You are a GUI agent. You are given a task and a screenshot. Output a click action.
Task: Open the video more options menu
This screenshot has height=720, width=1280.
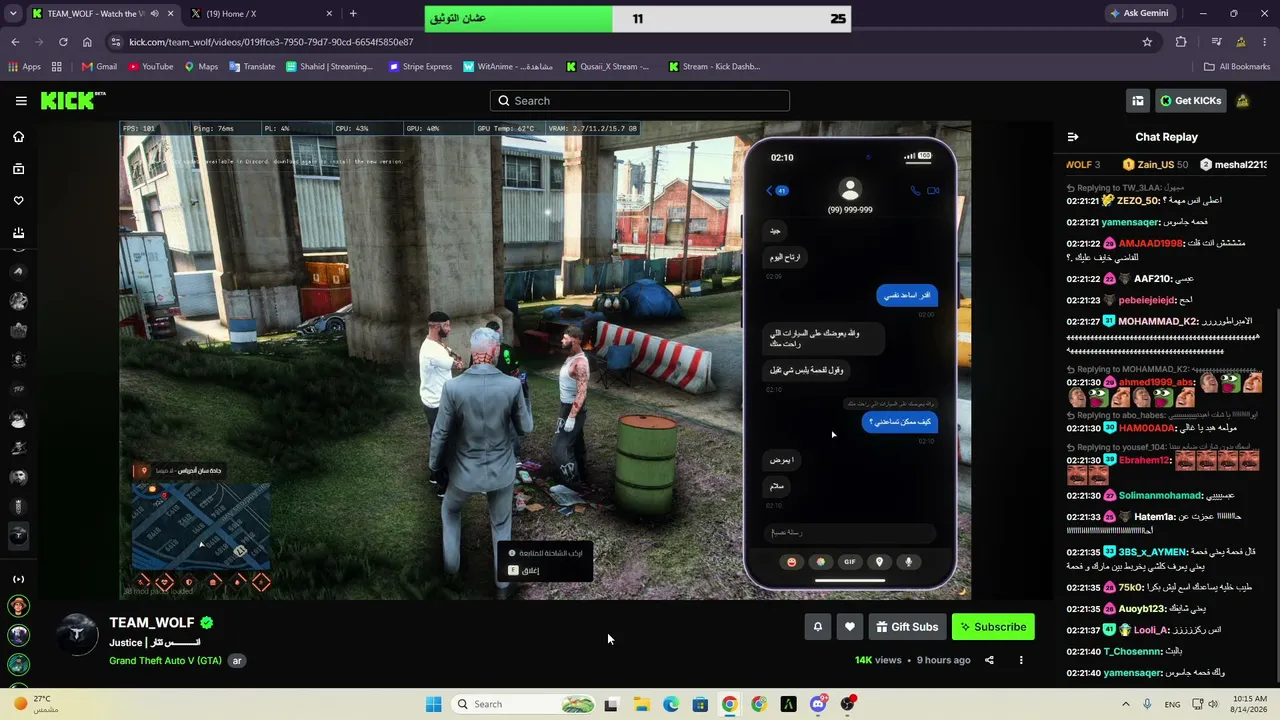coord(1021,660)
